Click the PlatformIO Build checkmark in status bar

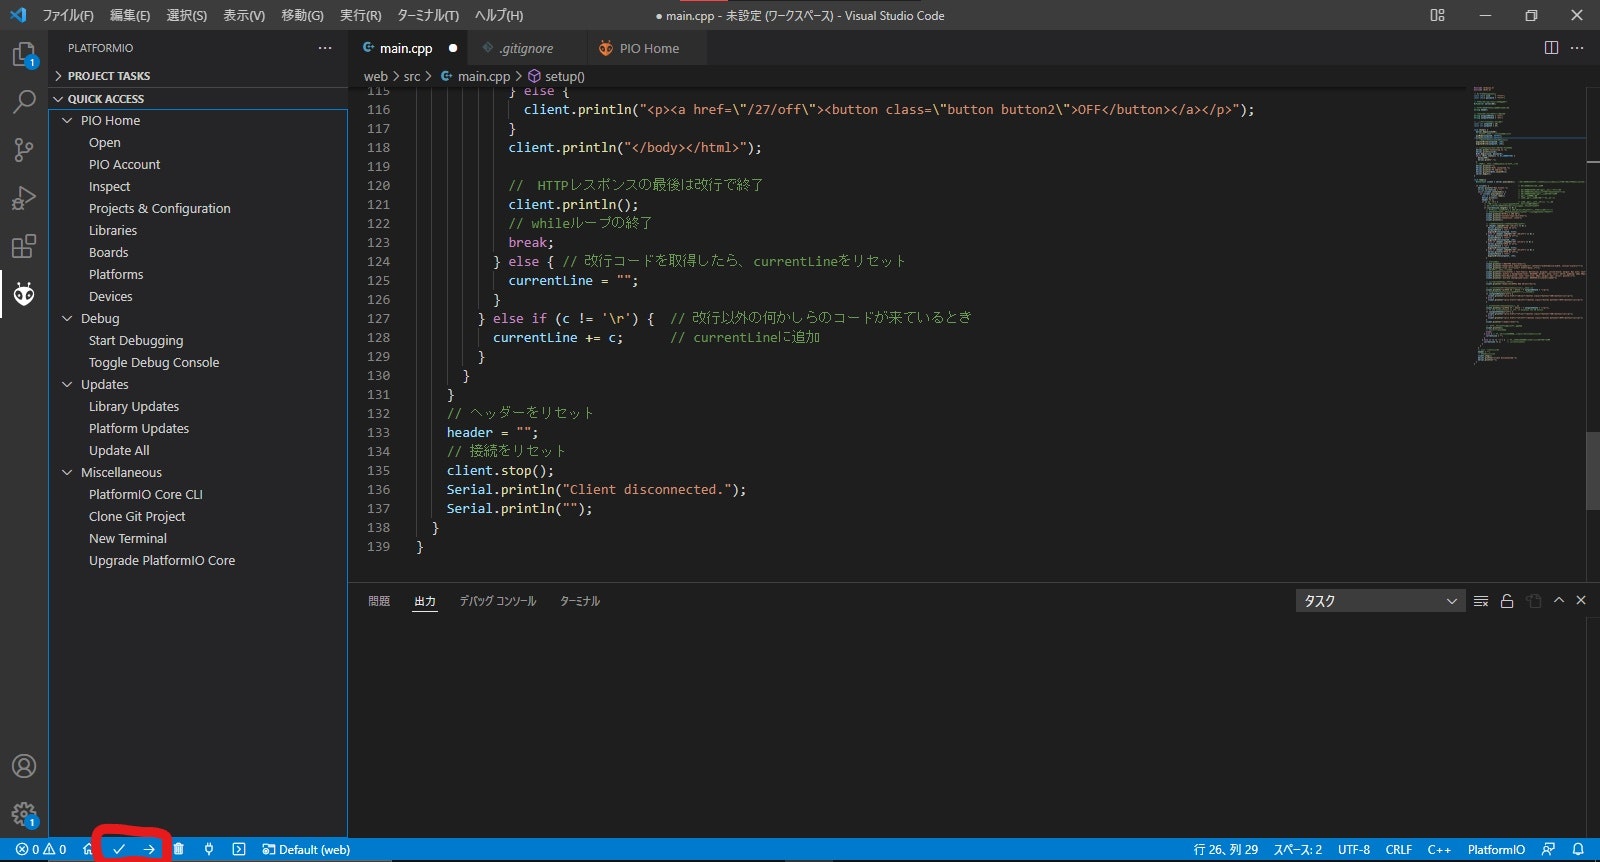point(119,849)
